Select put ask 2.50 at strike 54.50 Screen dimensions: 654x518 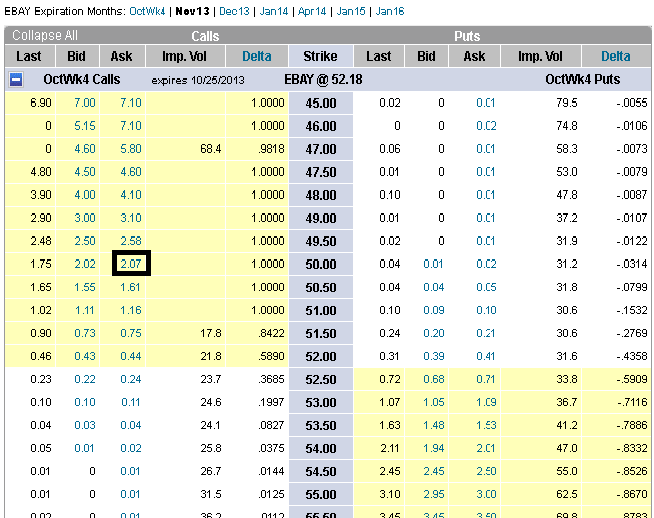coord(486,471)
